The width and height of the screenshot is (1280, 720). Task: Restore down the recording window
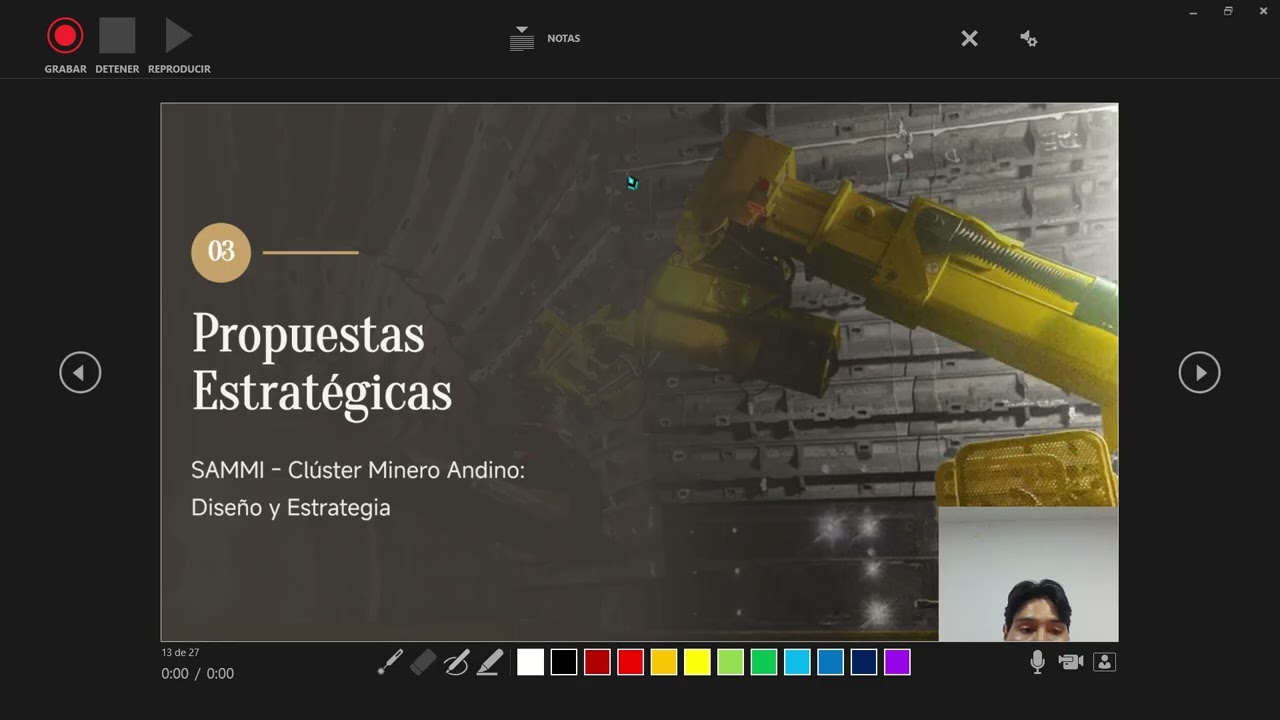[x=1228, y=11]
